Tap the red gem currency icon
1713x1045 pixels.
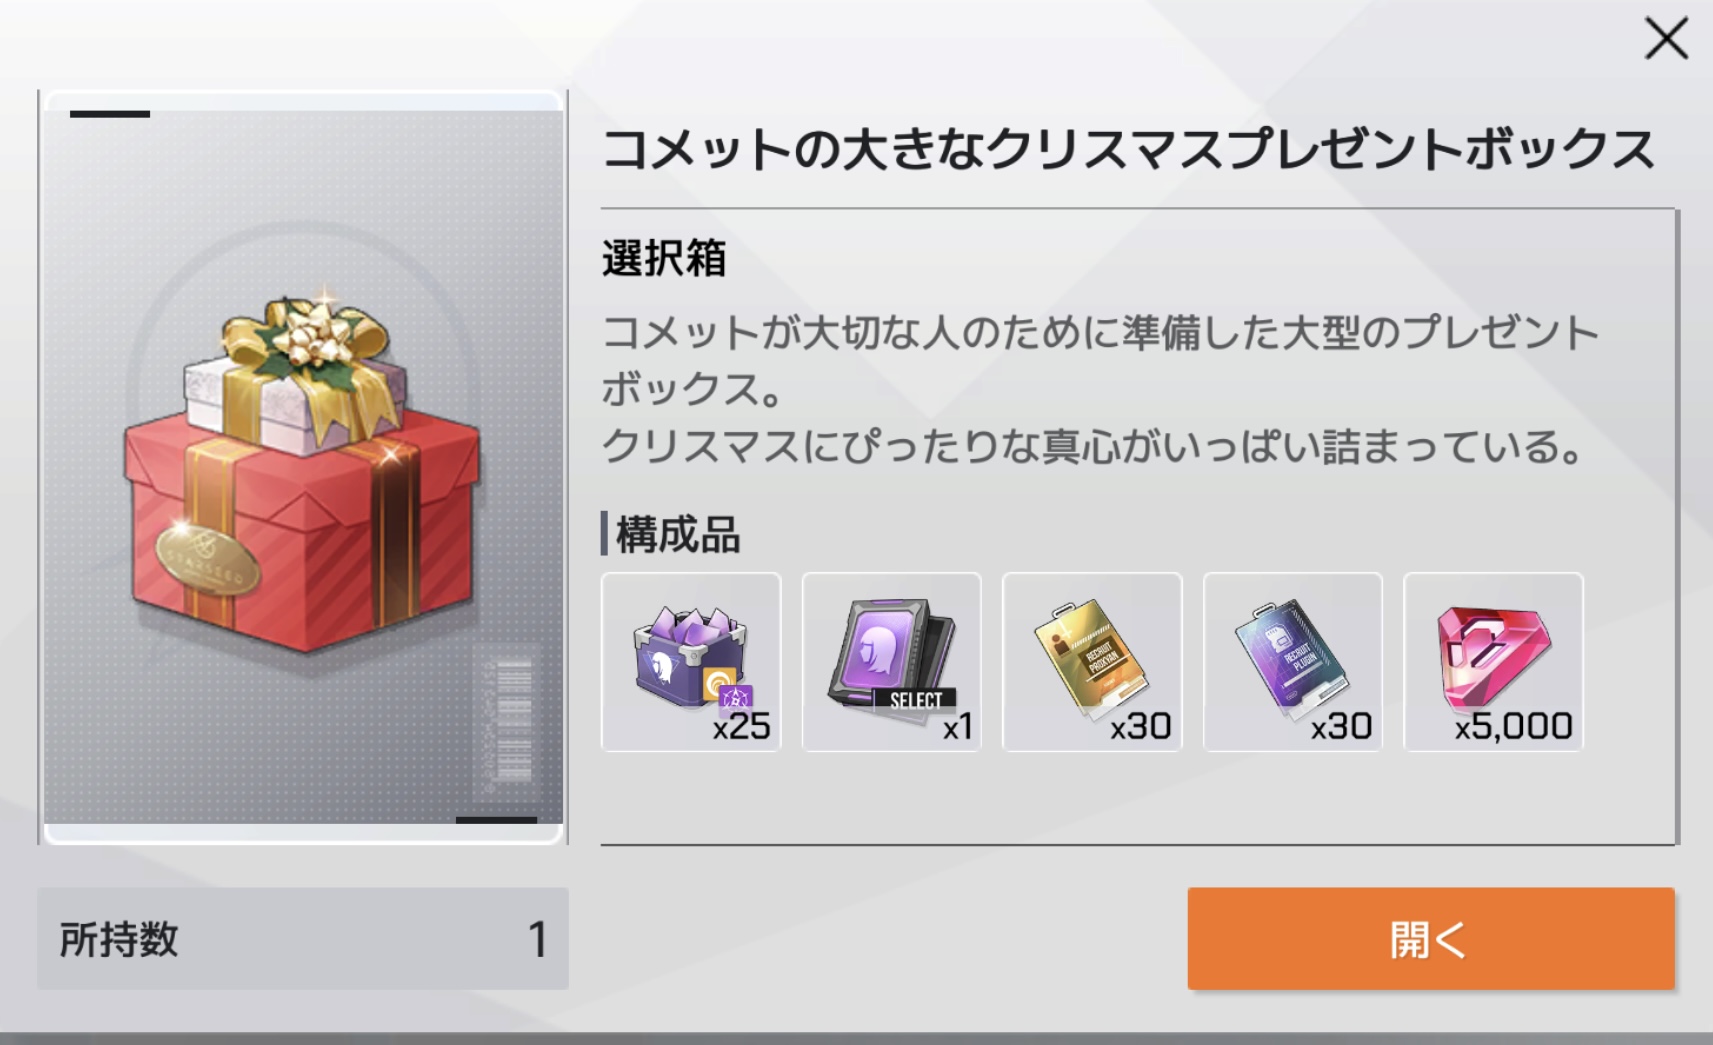click(x=1493, y=661)
